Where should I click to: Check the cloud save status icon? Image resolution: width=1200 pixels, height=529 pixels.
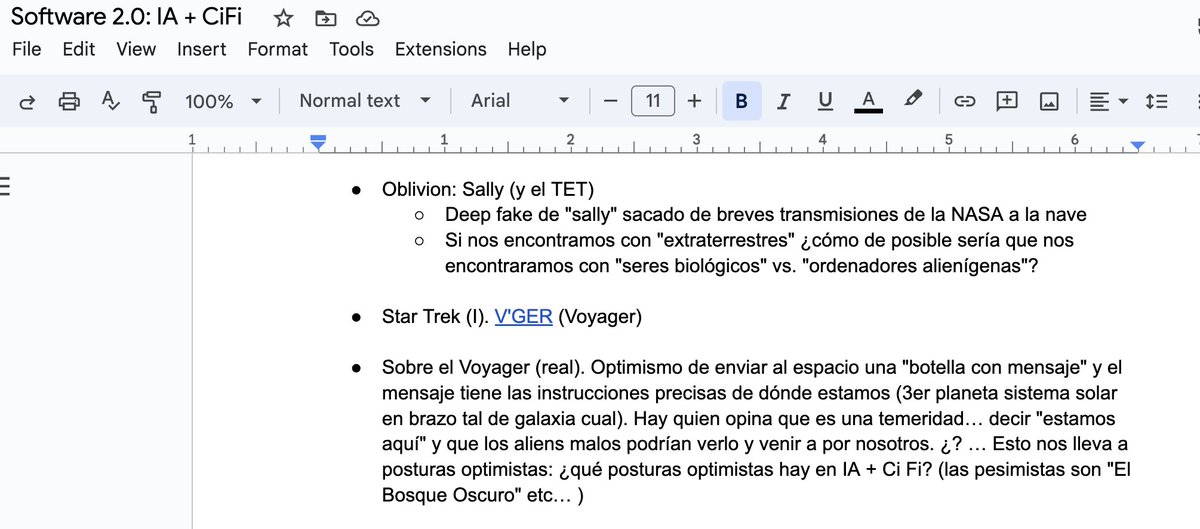368,17
